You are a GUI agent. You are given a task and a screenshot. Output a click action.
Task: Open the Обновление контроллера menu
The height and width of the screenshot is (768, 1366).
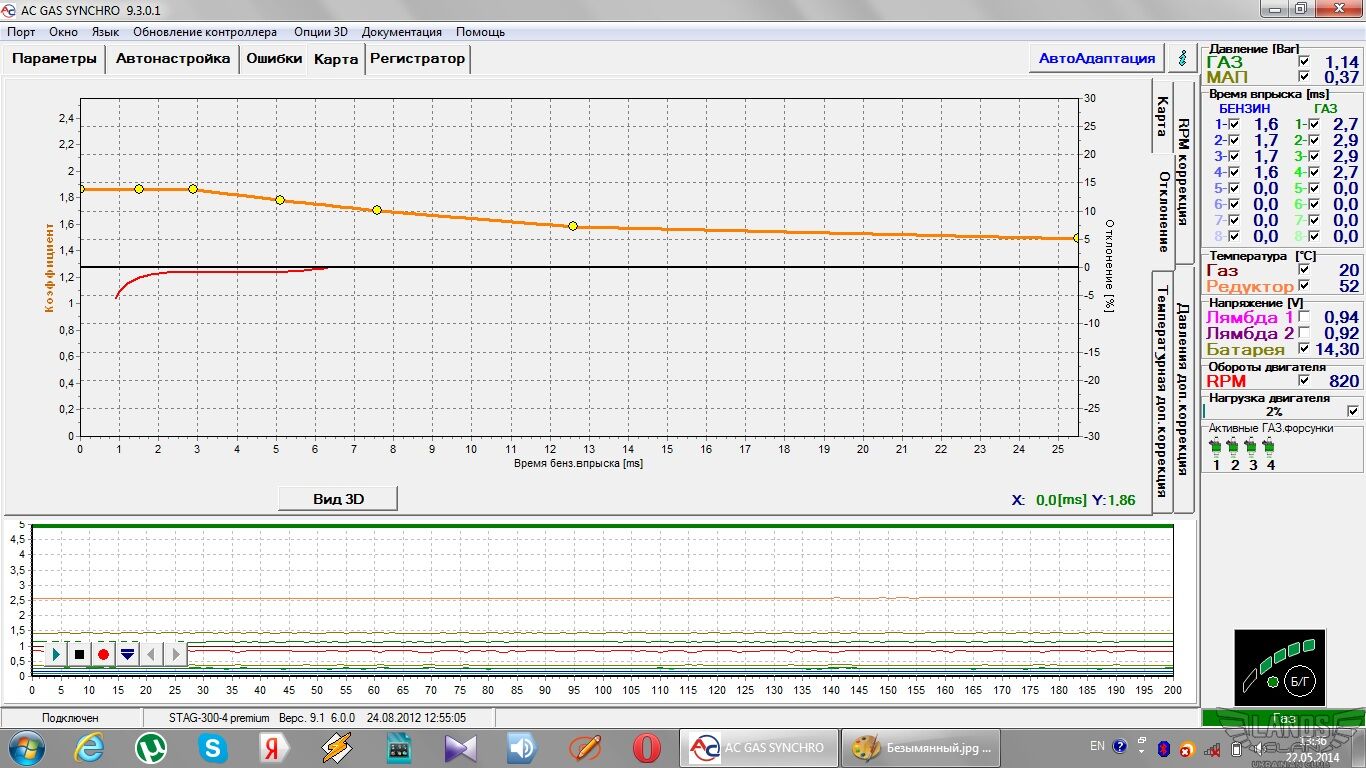pyautogui.click(x=205, y=32)
